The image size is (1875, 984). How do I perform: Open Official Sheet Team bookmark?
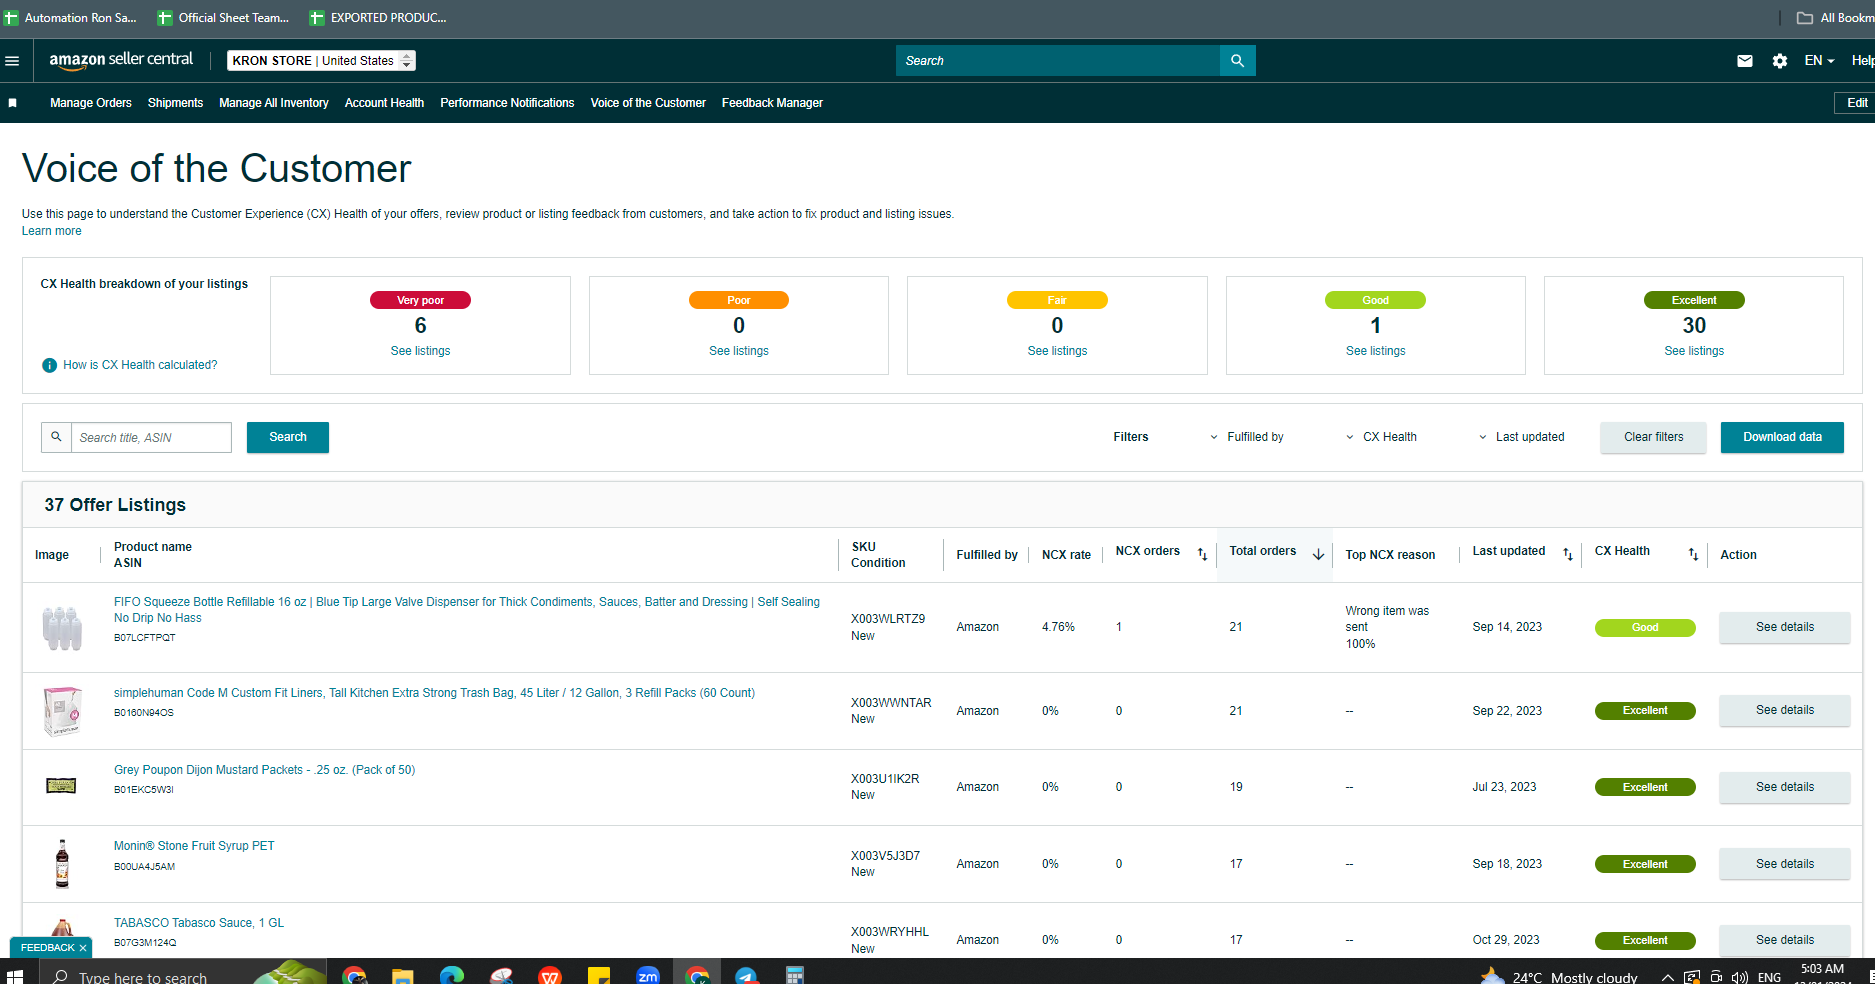tap(224, 18)
